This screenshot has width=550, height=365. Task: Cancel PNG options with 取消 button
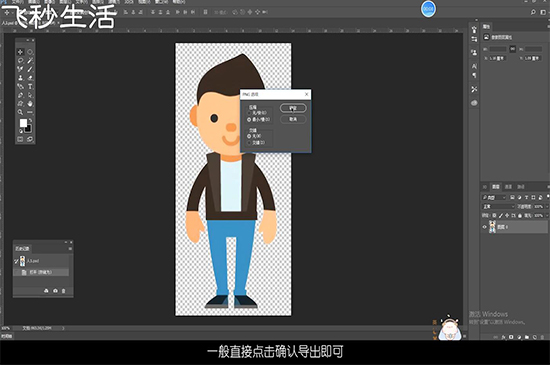293,119
